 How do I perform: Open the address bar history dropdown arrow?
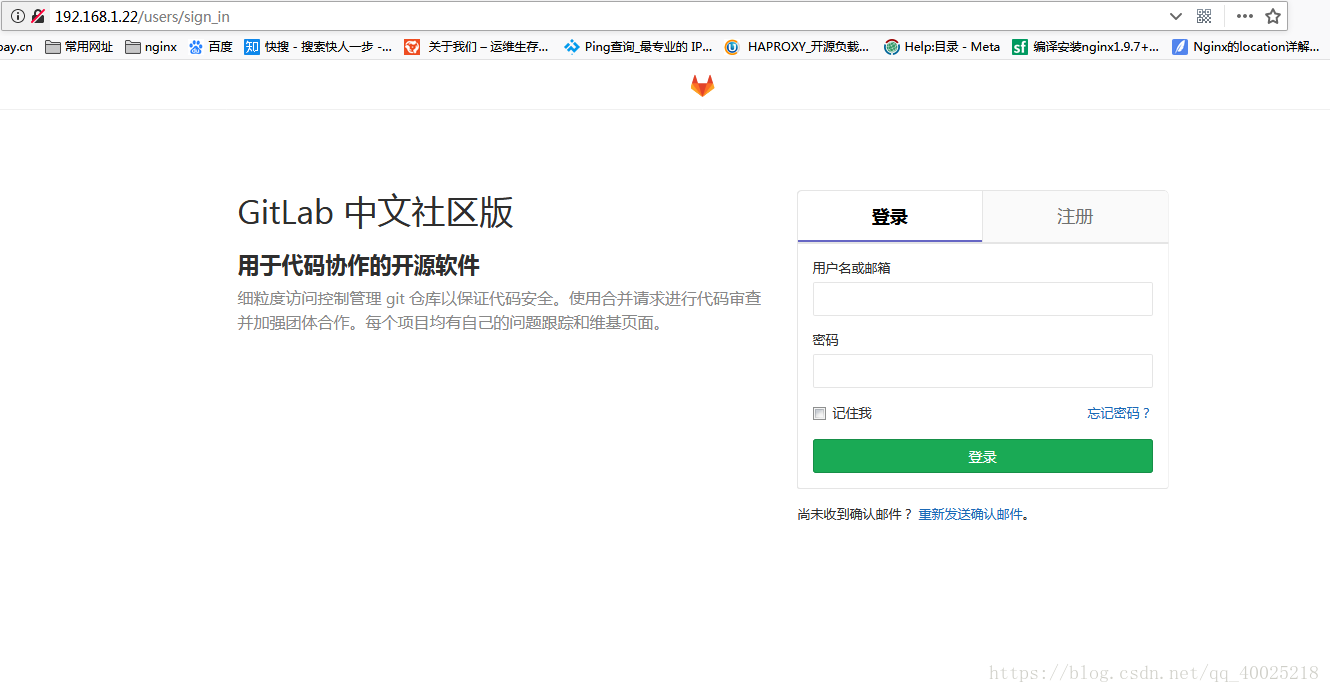[x=1176, y=16]
